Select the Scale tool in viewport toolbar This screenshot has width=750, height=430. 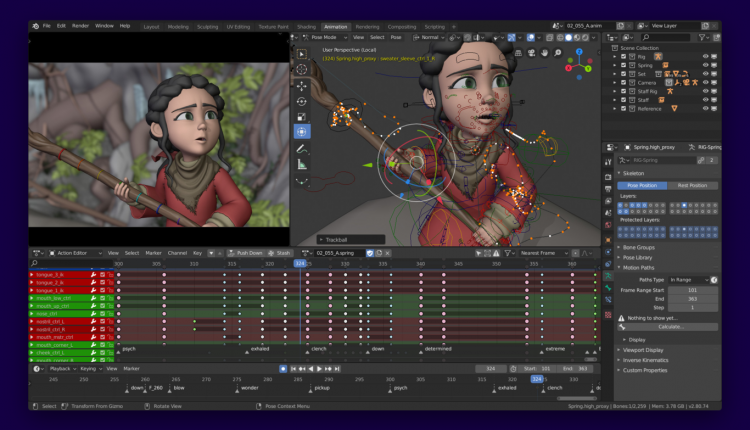tap(301, 117)
